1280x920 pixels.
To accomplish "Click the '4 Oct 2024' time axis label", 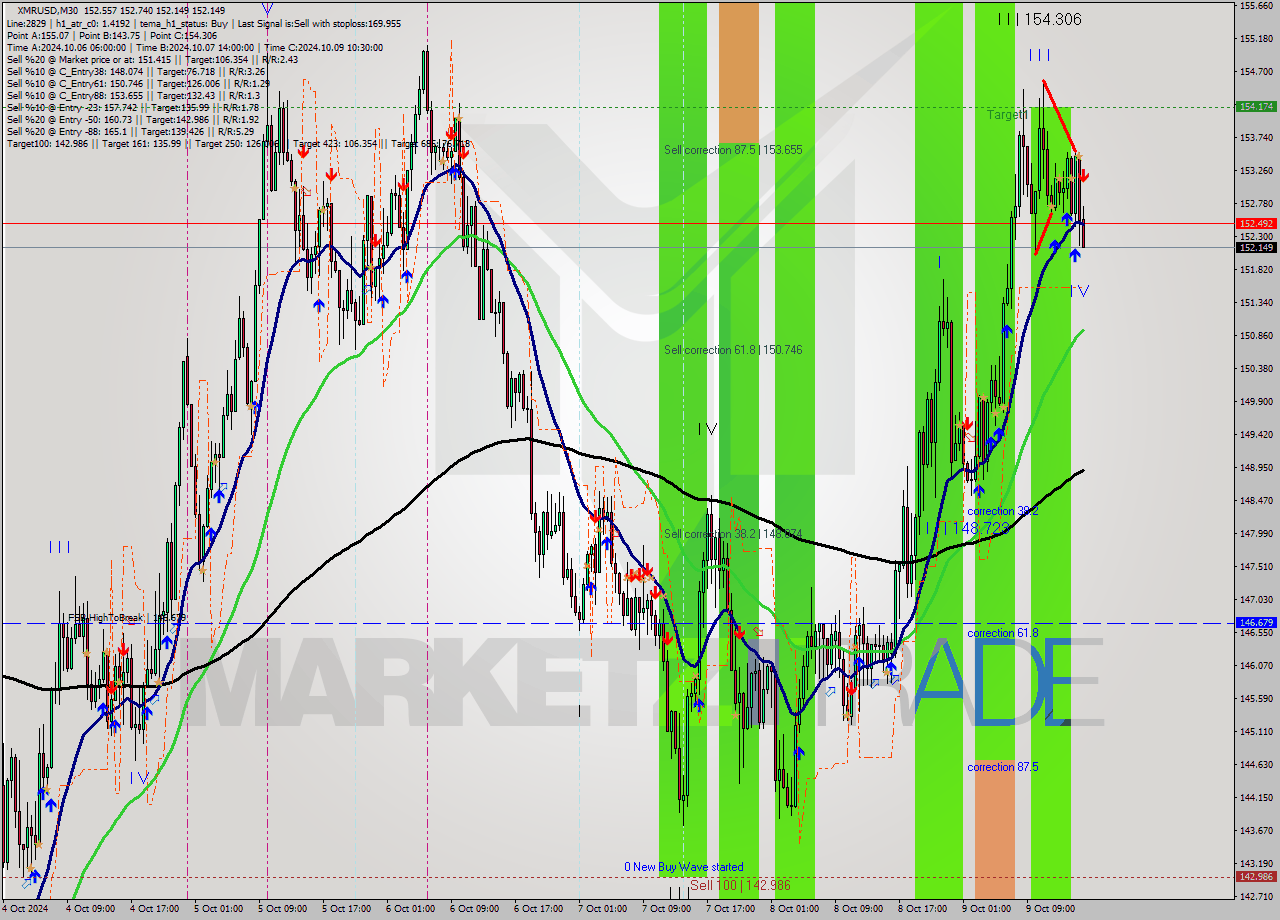I will (x=26, y=909).
